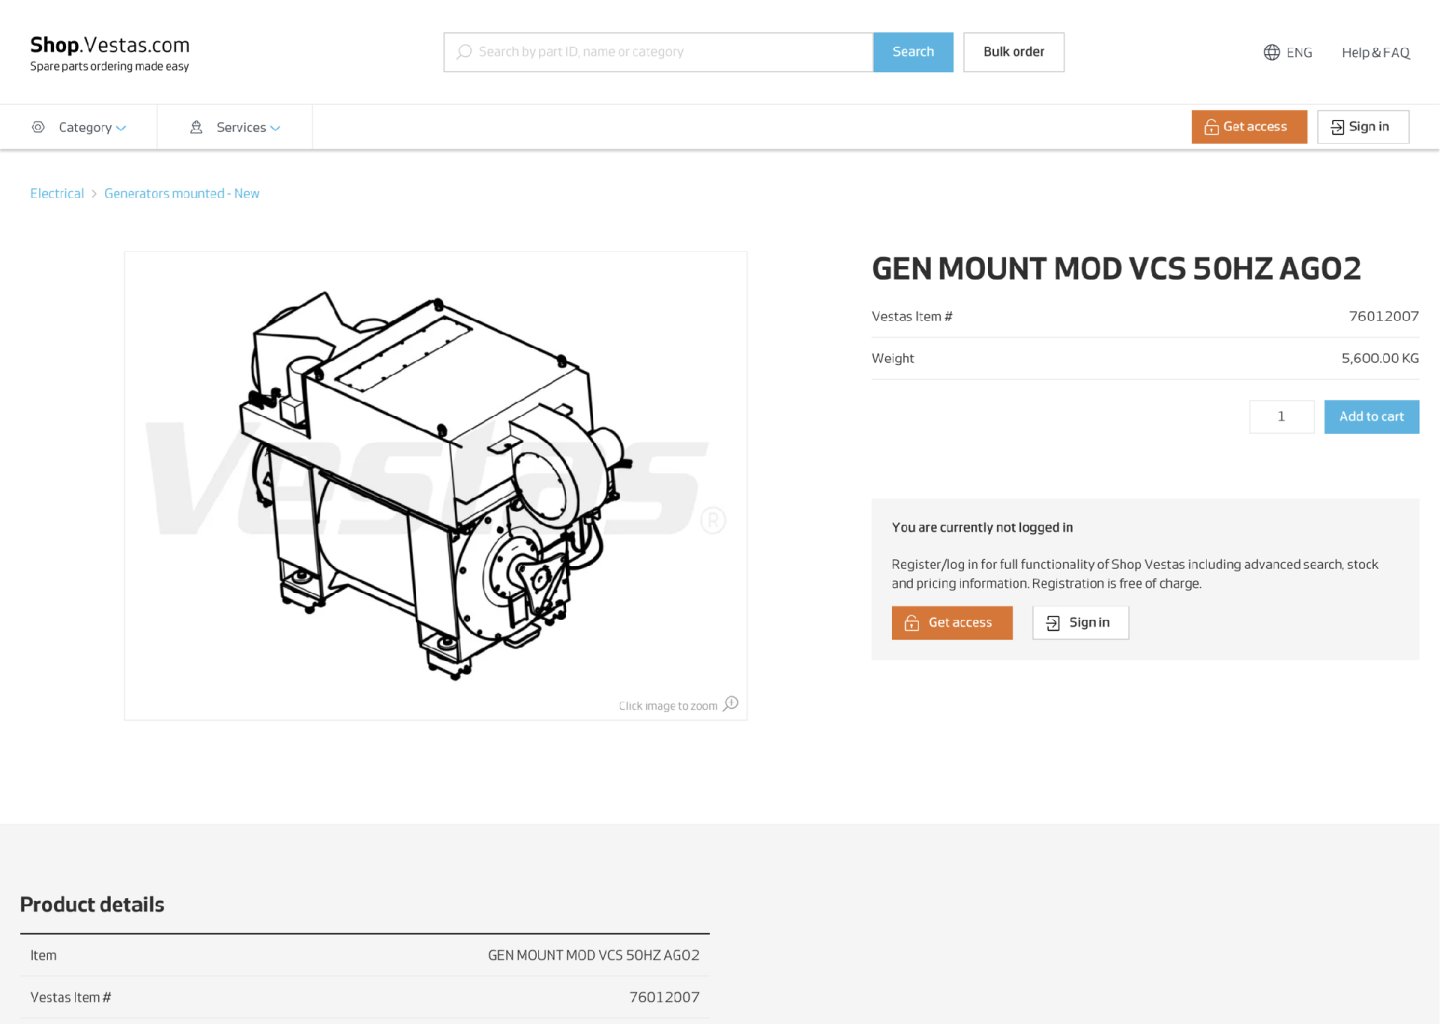Expand the Services dropdown chevron

[x=275, y=128]
